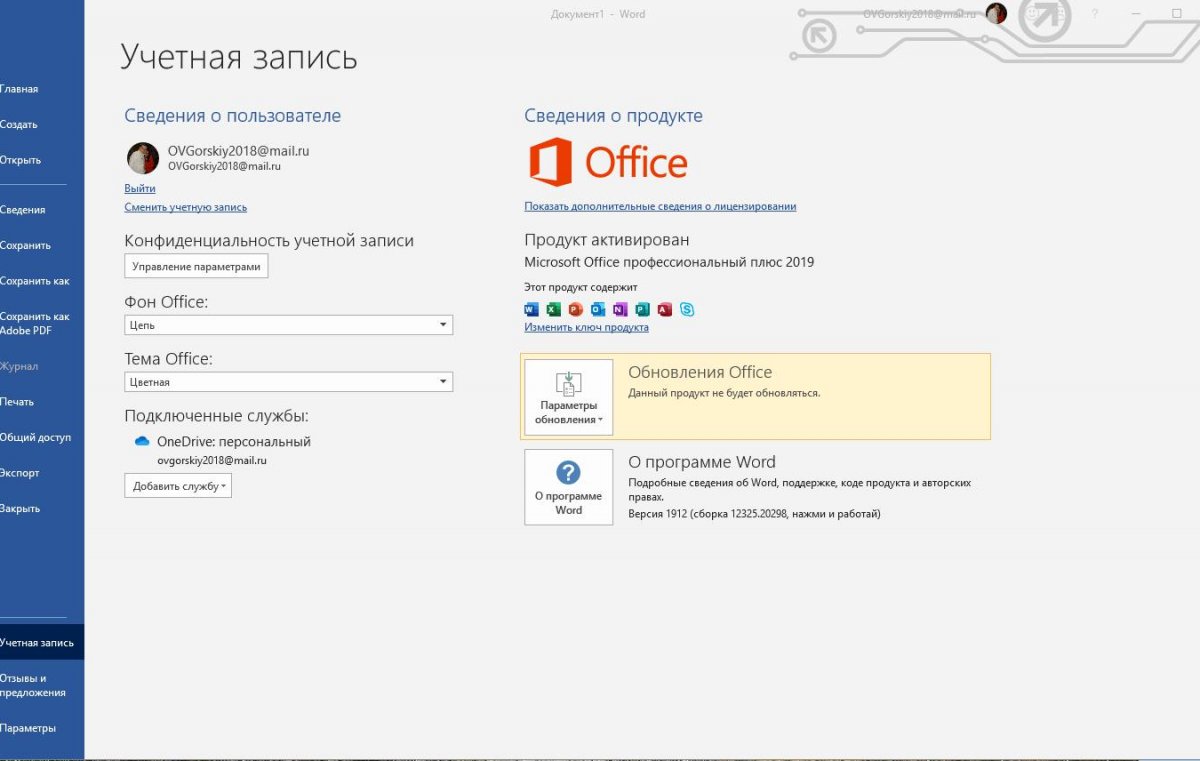Select Сохранить как Adobe PDF
This screenshot has width=1200, height=761.
point(35,323)
